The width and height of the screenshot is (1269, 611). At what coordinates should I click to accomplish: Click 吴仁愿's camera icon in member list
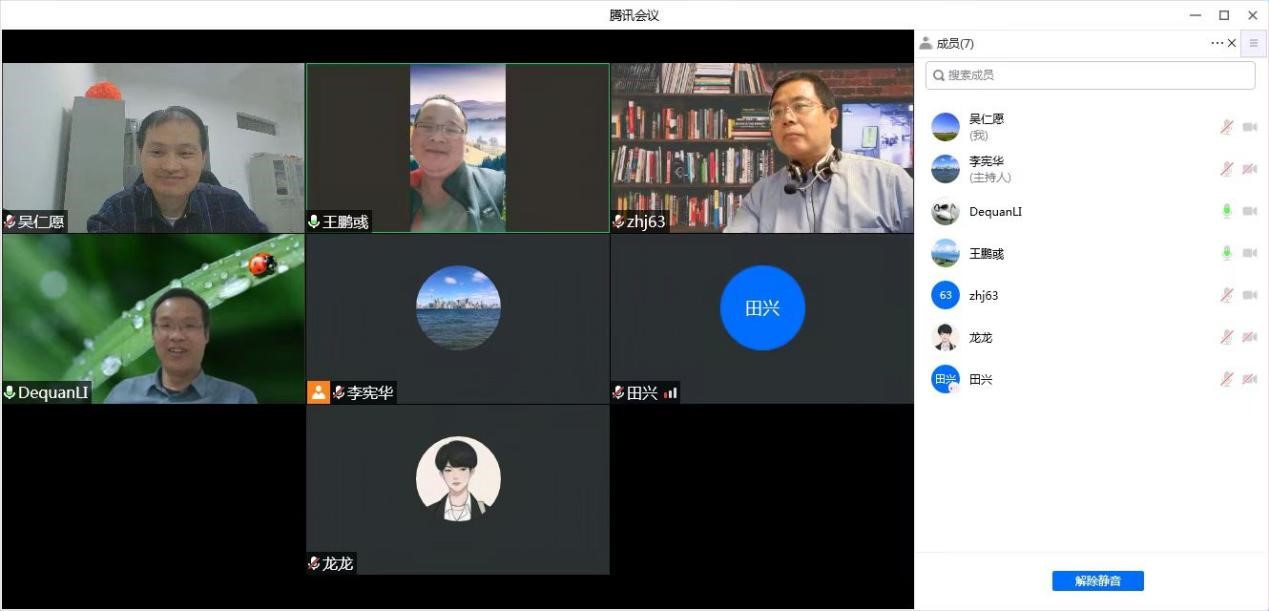click(1249, 127)
